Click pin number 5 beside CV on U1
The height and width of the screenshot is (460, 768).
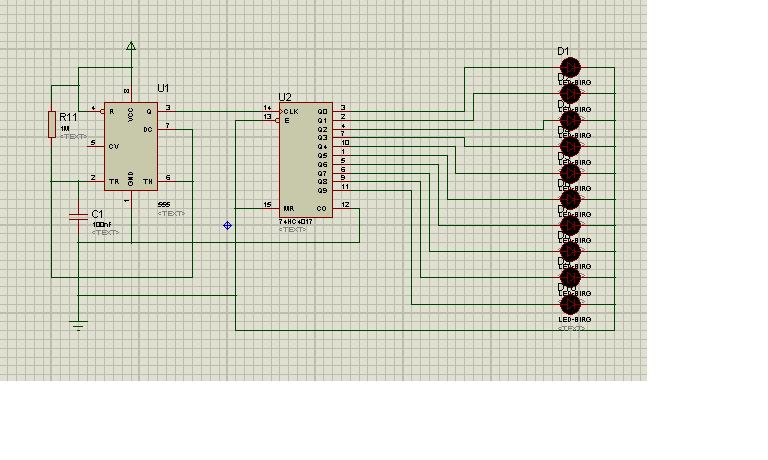point(93,143)
